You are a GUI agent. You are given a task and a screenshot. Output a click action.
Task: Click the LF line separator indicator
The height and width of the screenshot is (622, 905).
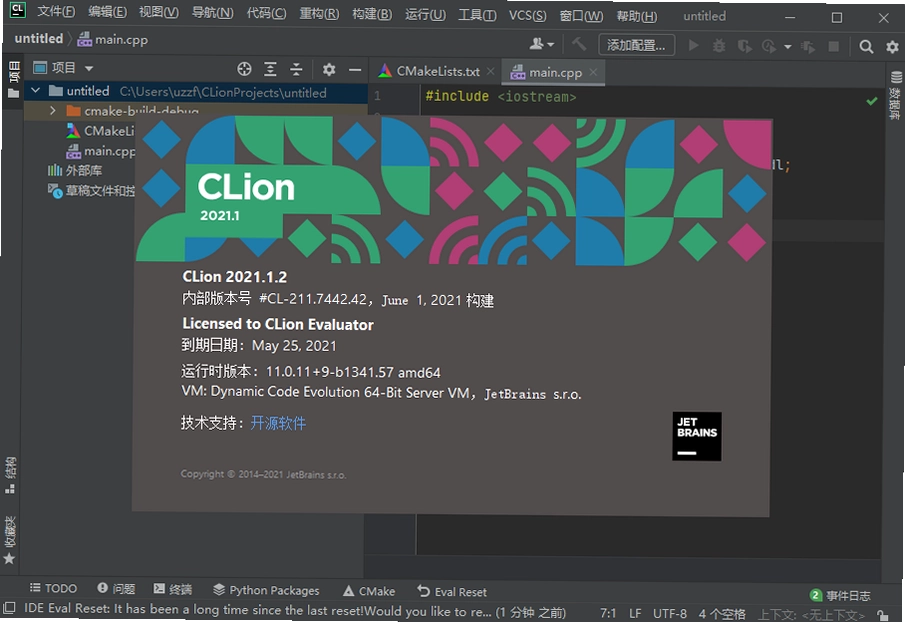click(x=635, y=613)
